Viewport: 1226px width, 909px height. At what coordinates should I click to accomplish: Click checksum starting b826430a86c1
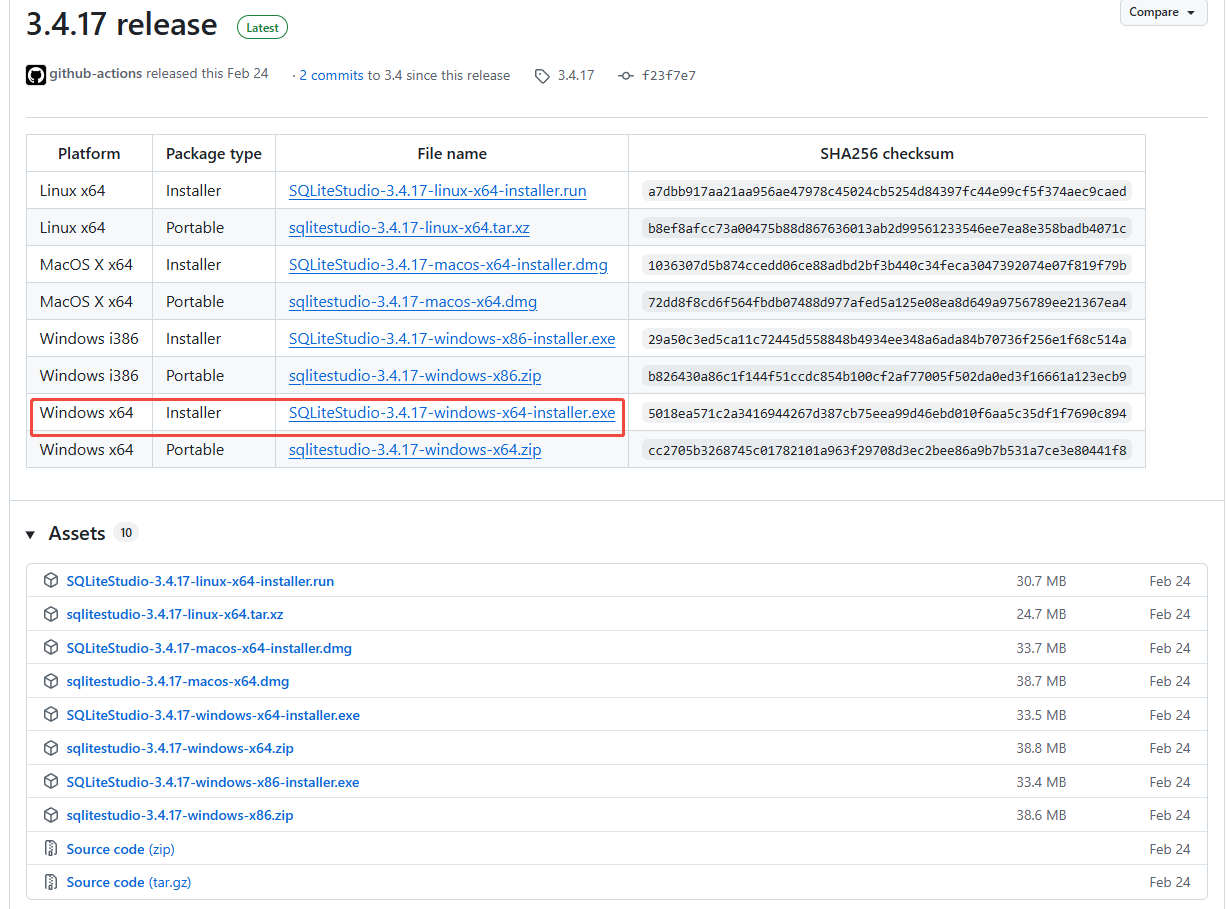pyautogui.click(x=887, y=376)
